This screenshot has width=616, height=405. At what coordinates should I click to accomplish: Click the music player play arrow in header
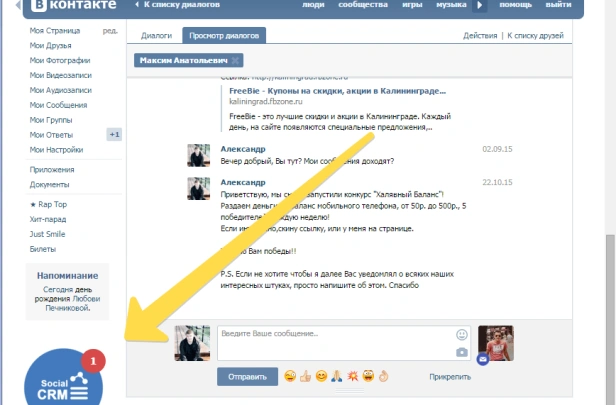[x=479, y=6]
